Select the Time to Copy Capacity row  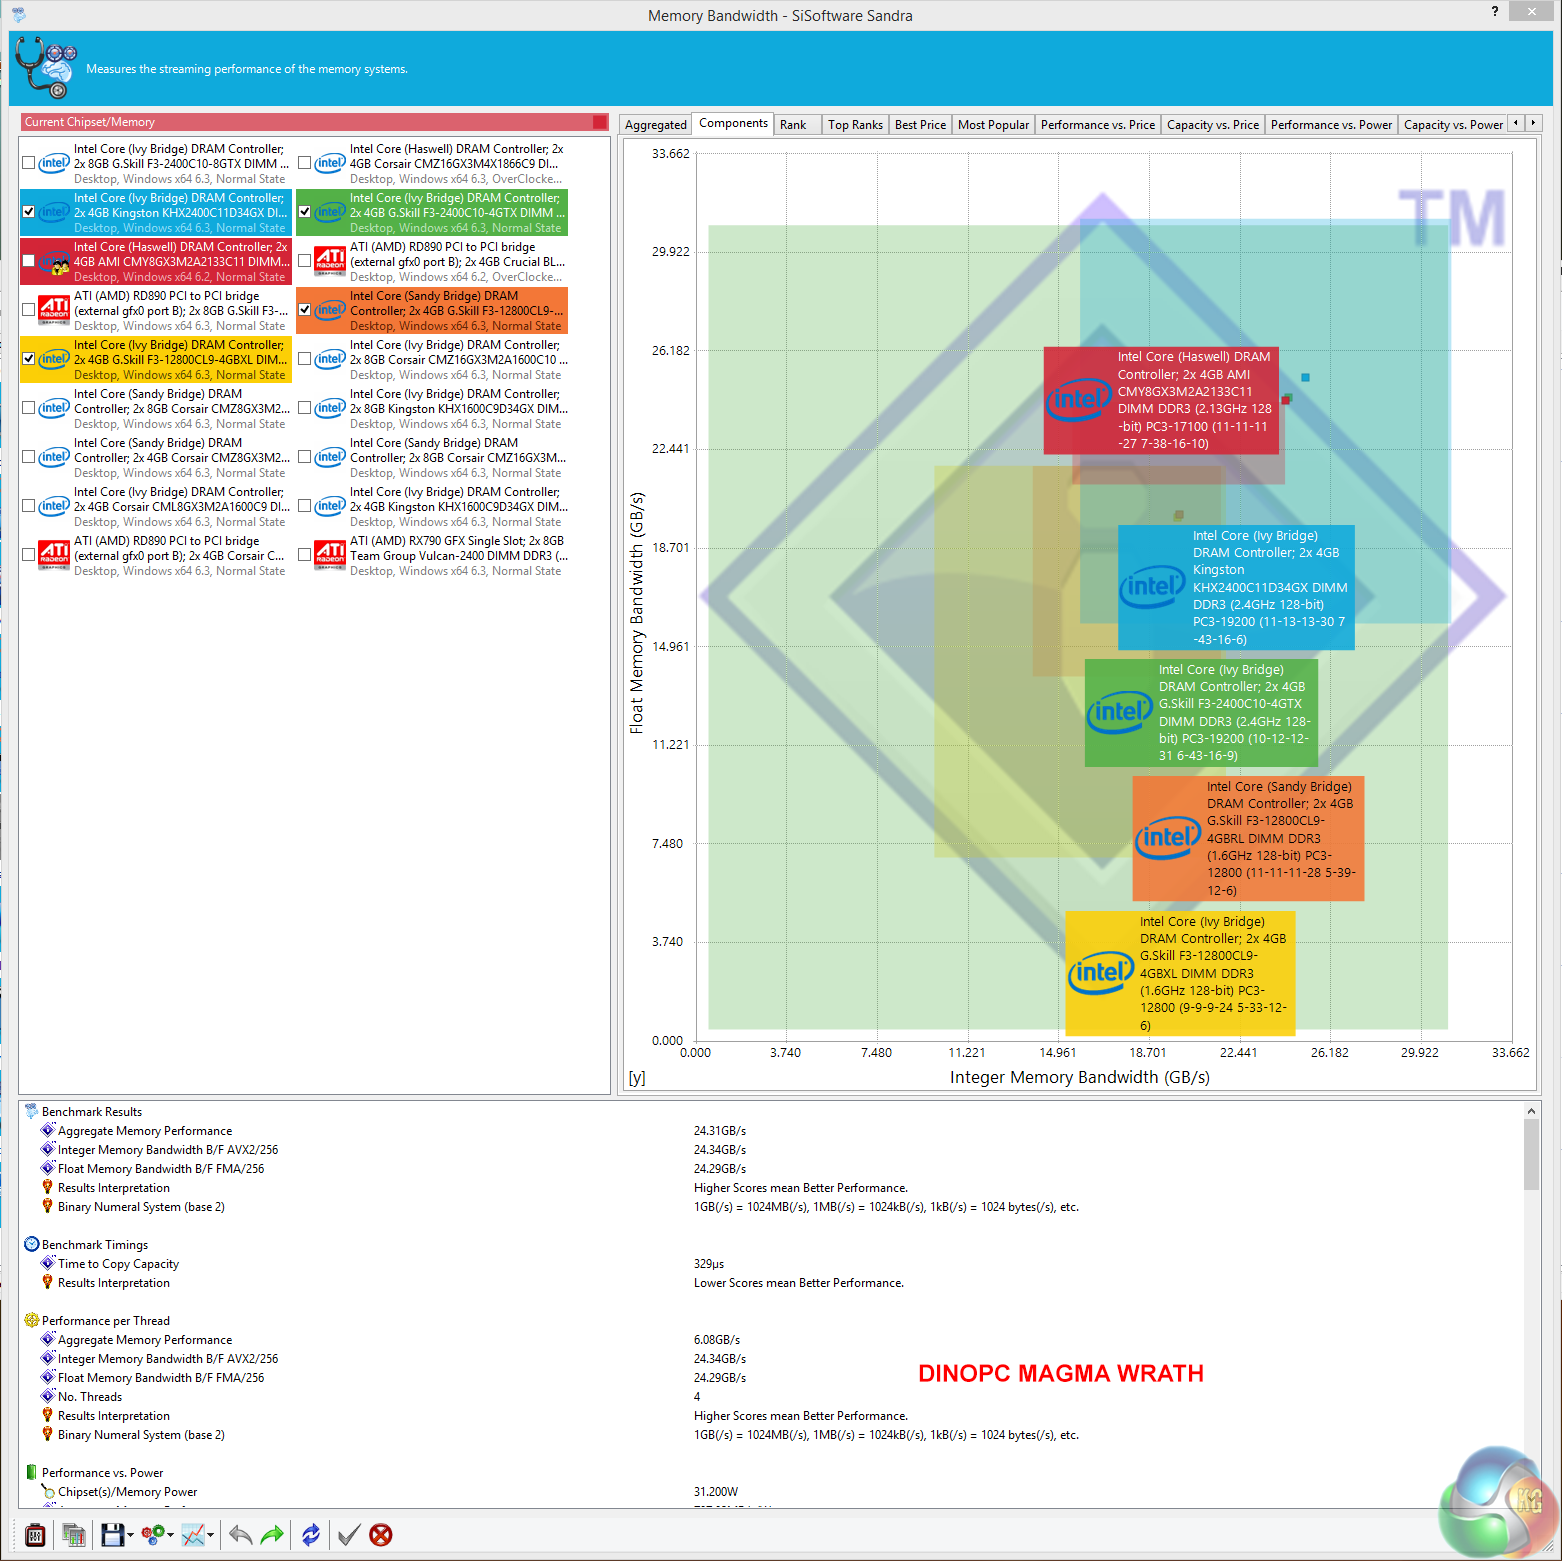click(118, 1263)
